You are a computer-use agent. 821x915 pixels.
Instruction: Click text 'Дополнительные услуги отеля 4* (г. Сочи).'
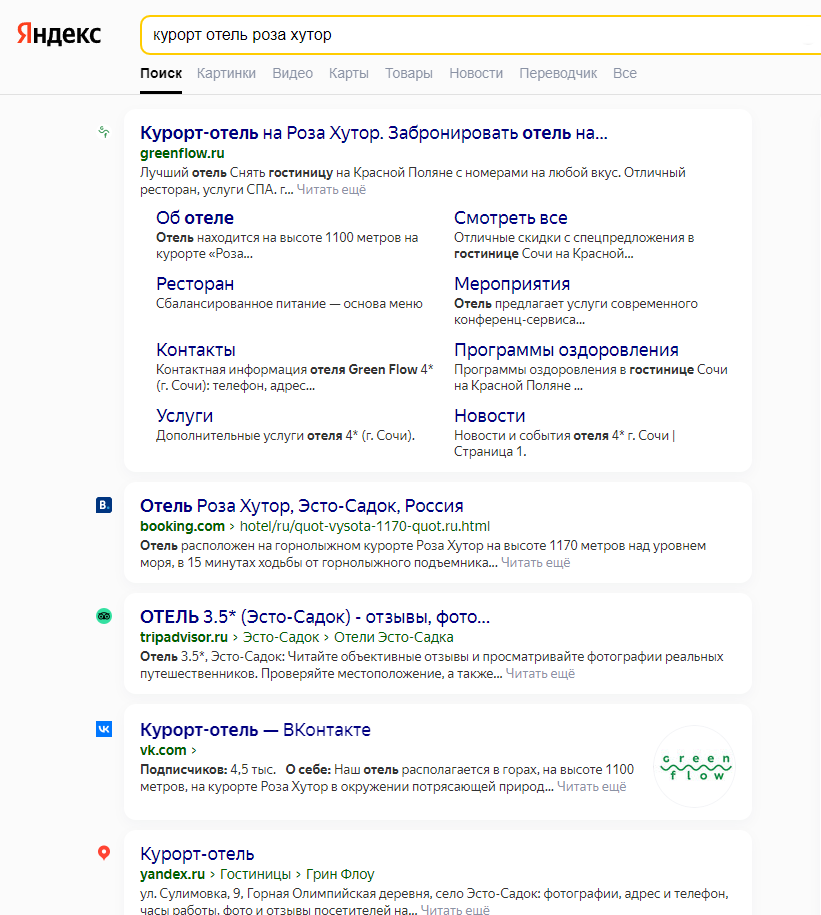tap(285, 435)
